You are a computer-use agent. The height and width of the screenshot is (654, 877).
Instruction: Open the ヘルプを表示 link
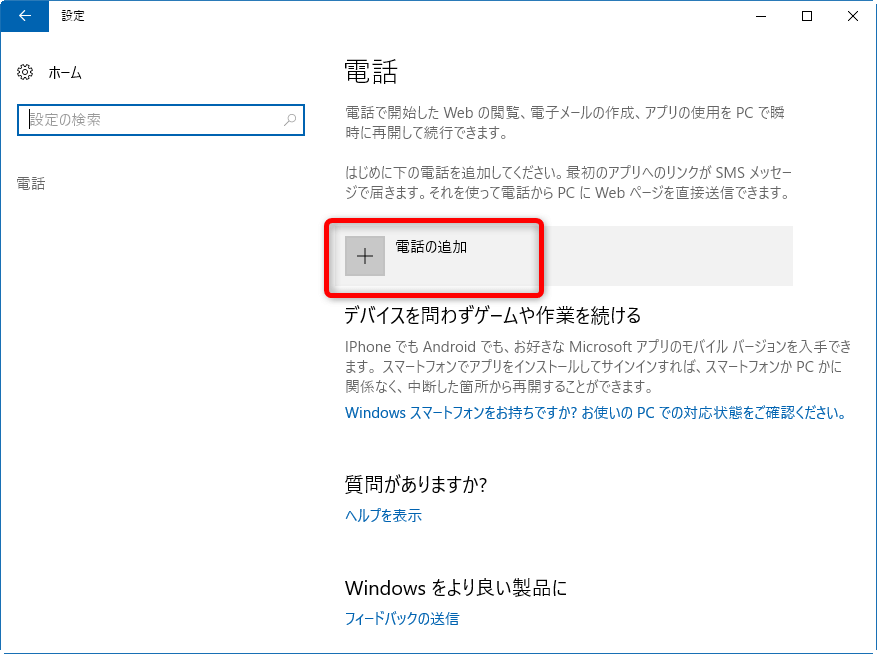[384, 515]
